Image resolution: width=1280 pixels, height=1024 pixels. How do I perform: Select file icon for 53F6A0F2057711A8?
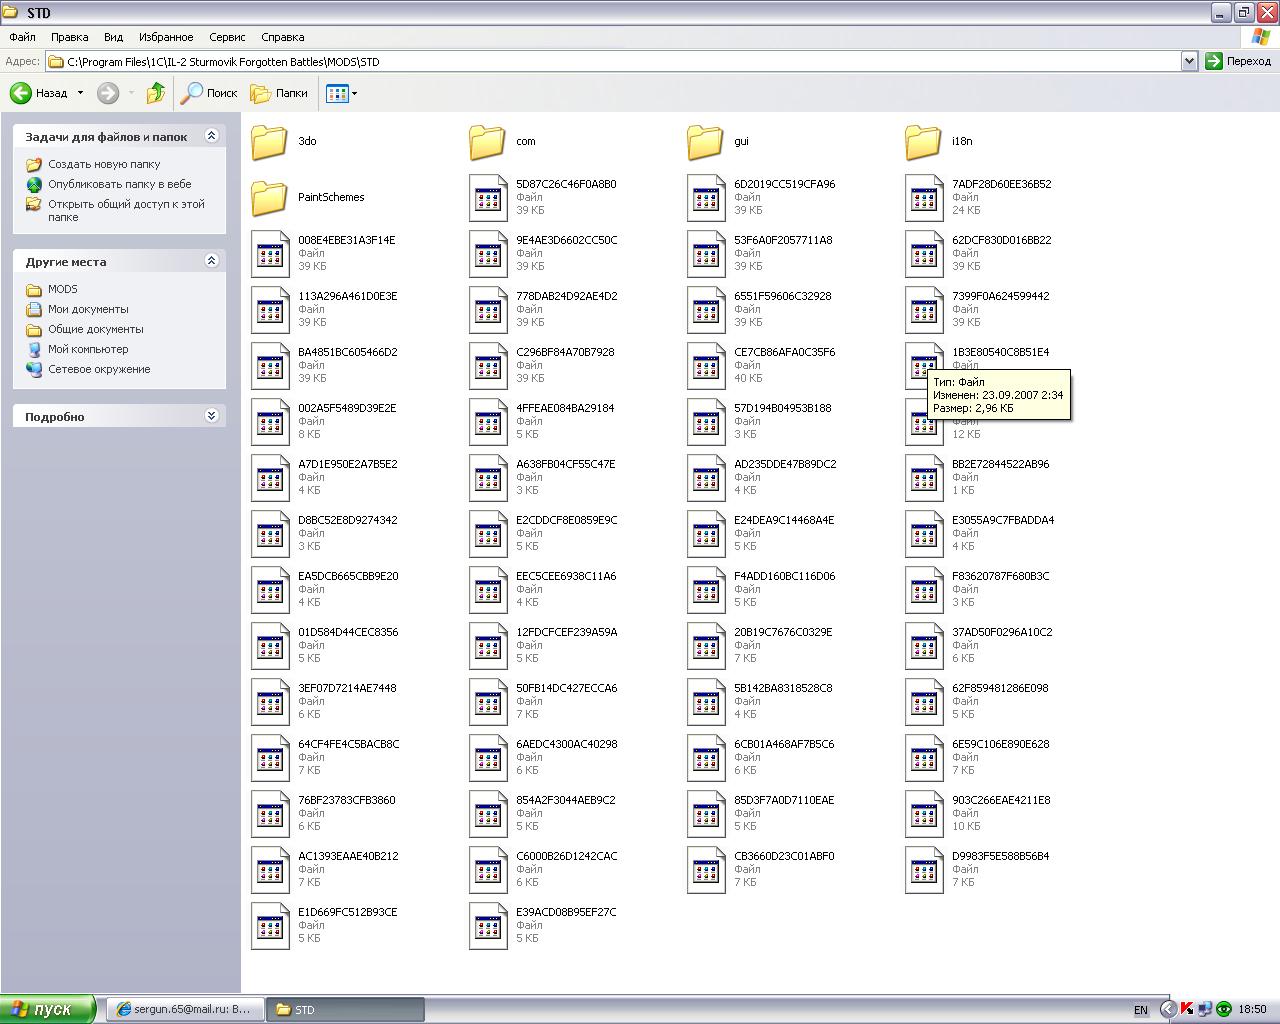click(706, 254)
